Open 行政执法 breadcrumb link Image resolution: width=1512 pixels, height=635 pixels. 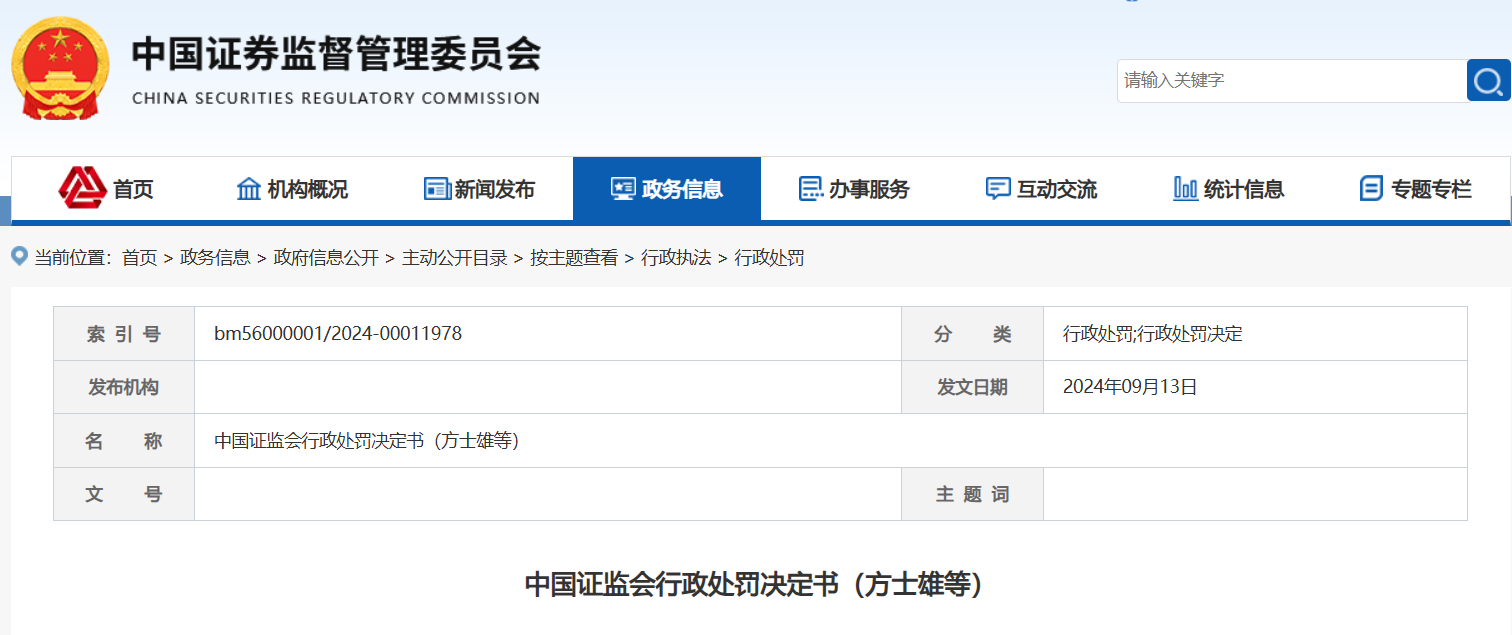click(x=676, y=258)
